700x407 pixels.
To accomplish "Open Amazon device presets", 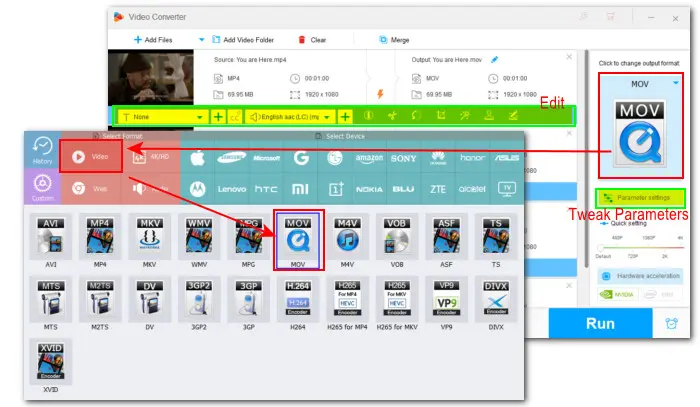I will 369,158.
